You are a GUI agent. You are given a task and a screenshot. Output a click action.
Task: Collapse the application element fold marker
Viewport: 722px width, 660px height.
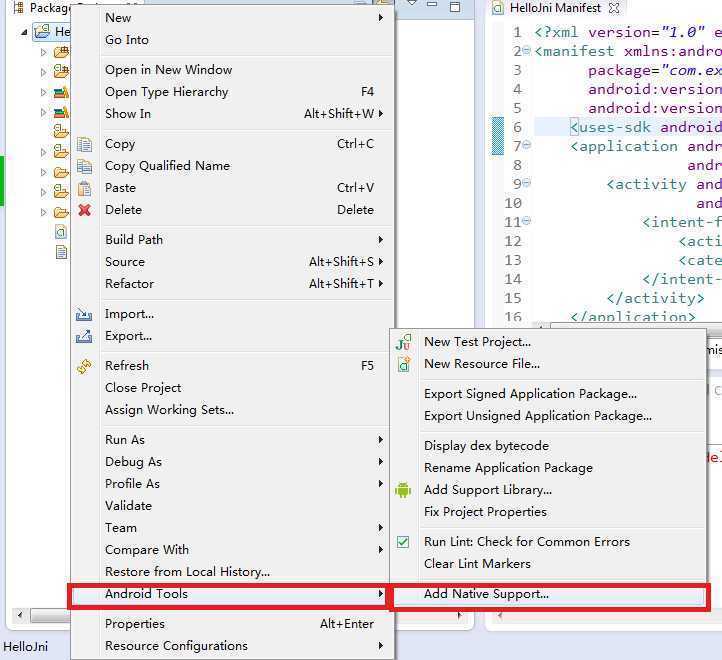(x=527, y=145)
